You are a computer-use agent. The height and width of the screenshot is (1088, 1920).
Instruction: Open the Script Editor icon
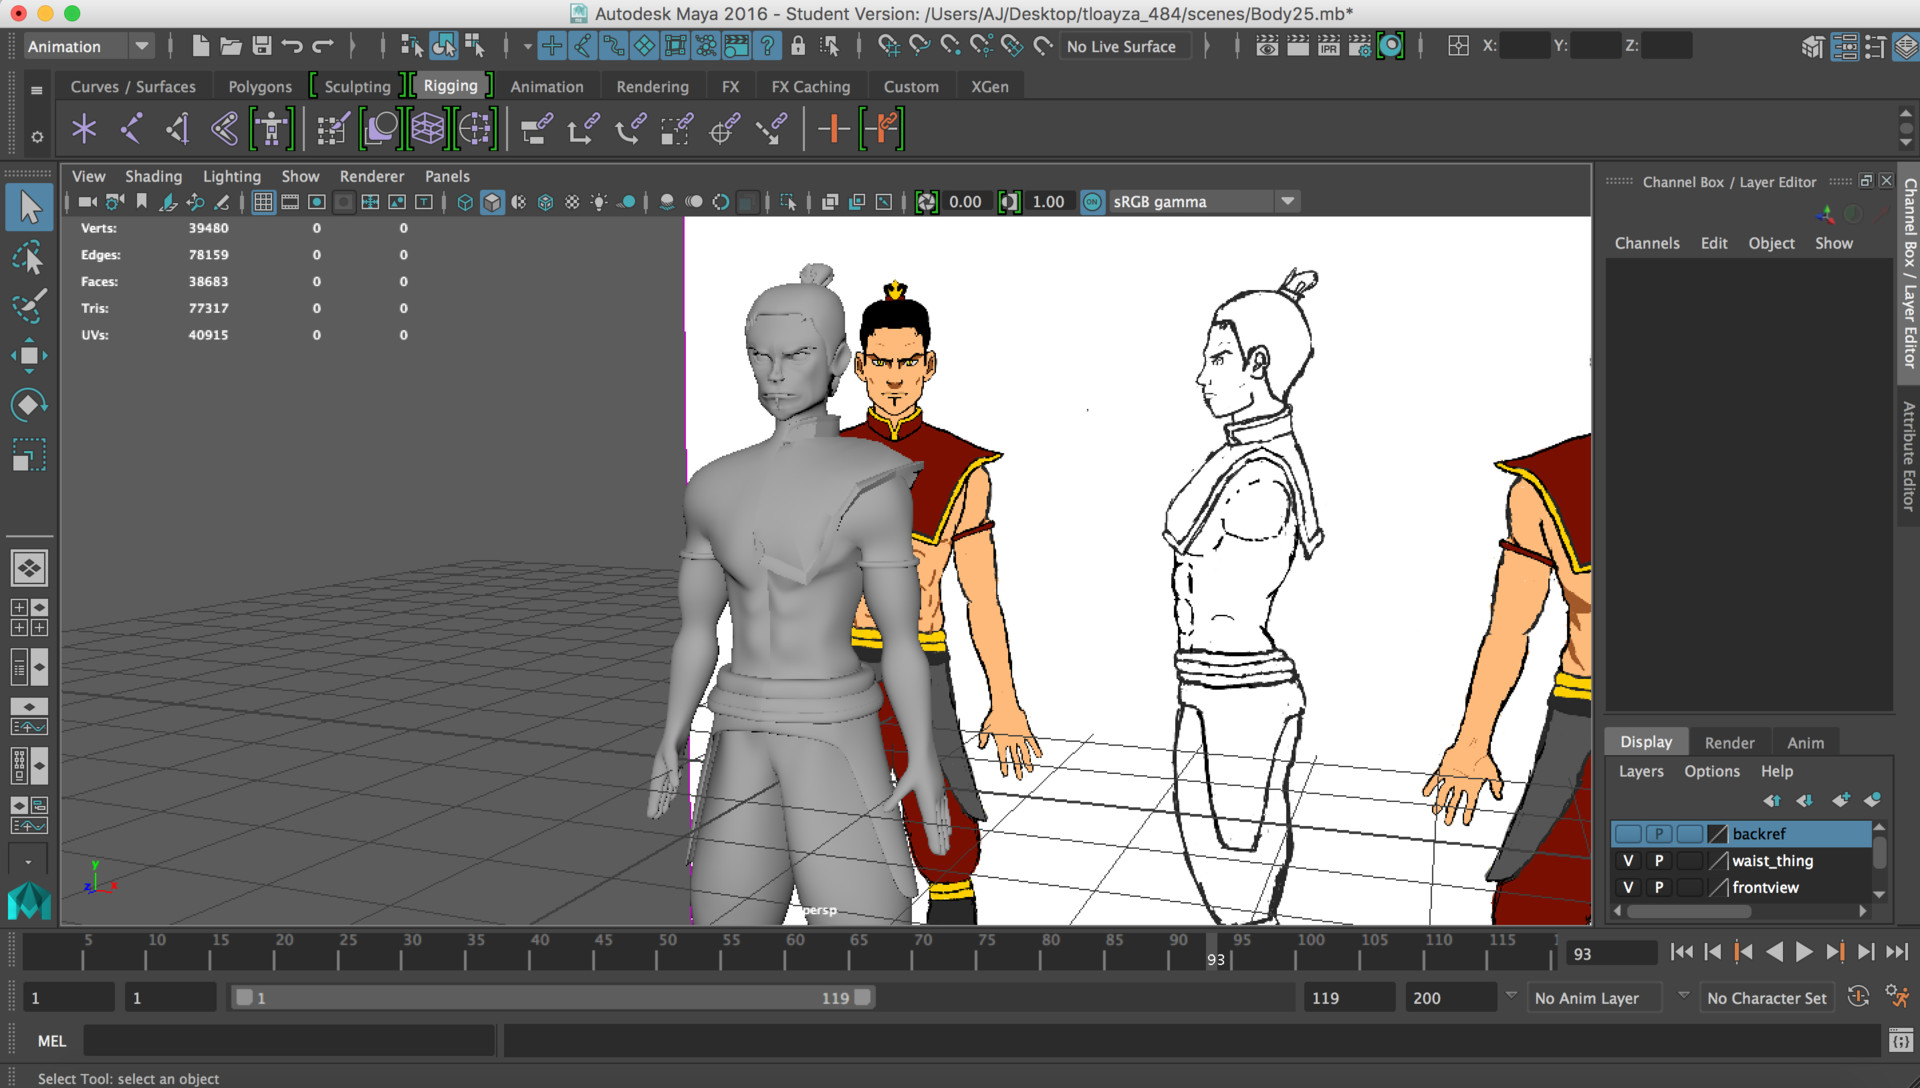click(1901, 1041)
